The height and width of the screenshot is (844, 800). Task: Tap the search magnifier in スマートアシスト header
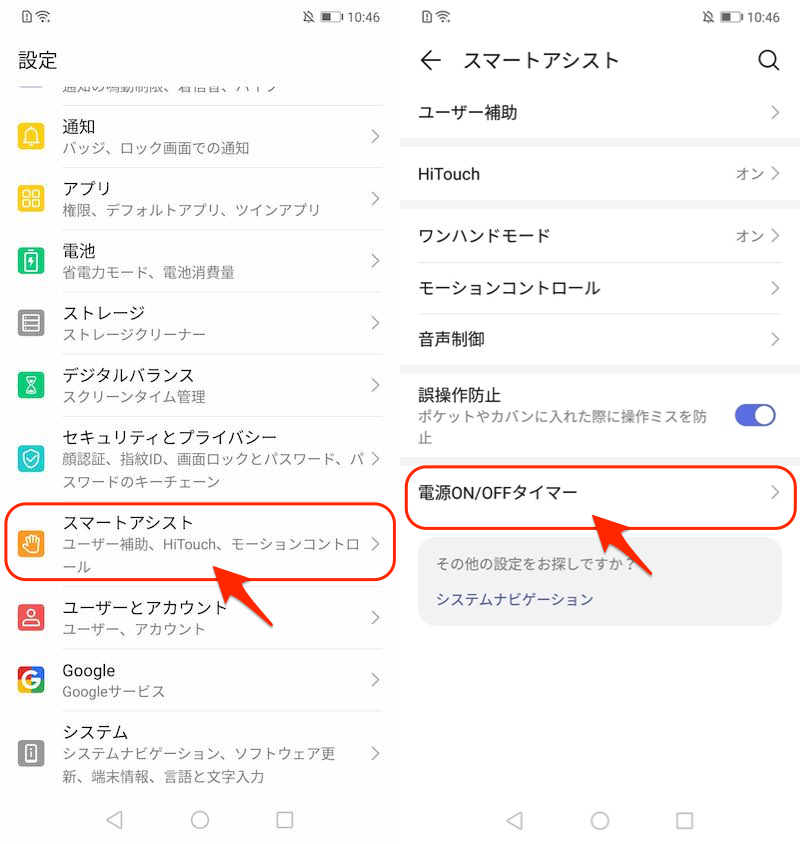click(x=768, y=60)
